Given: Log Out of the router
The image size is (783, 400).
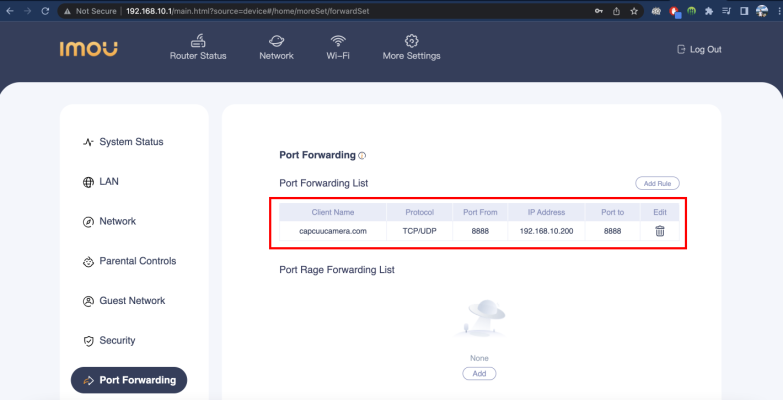Looking at the screenshot, I should click(699, 49).
